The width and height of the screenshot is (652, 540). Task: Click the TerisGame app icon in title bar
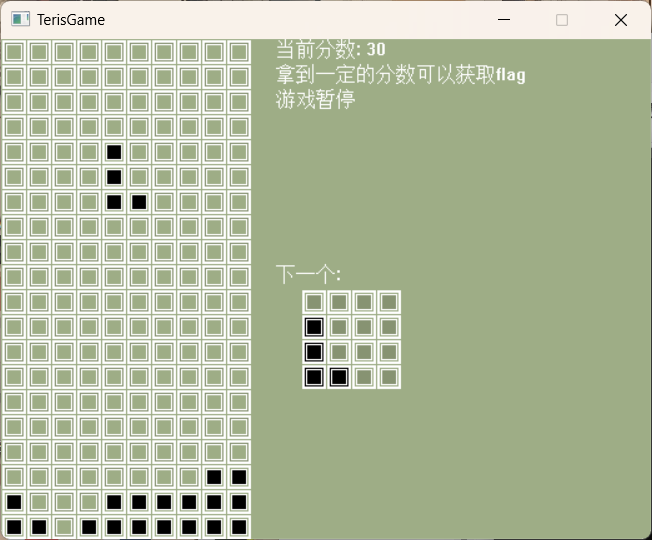coord(20,20)
